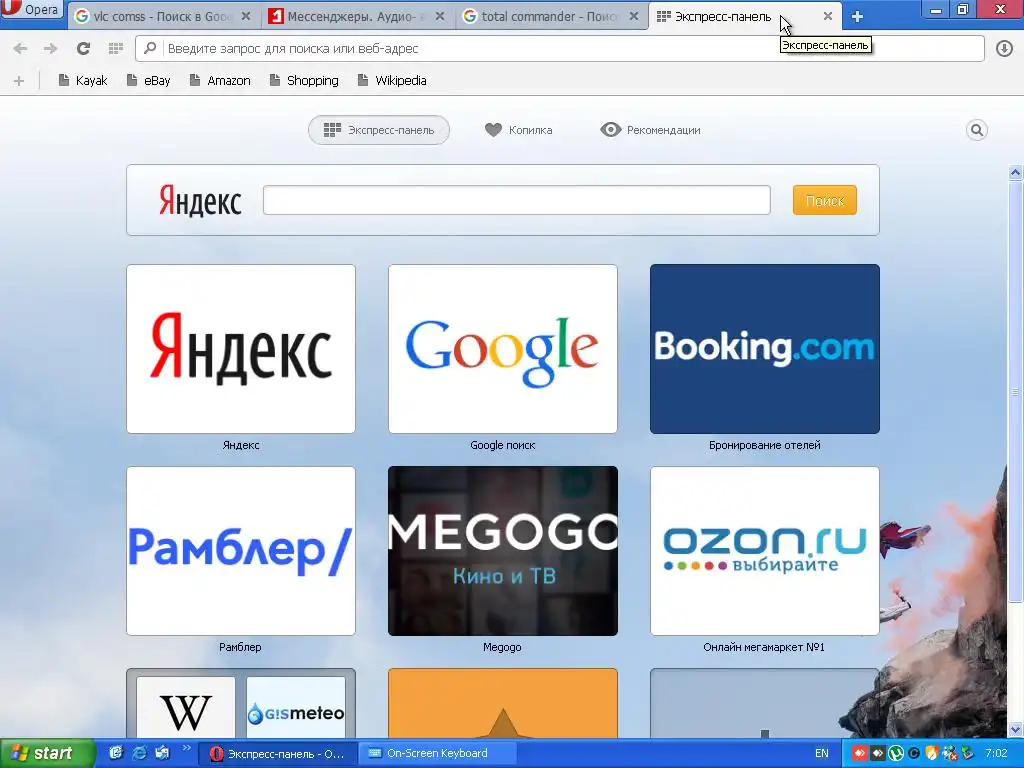Focus the address and search bar
This screenshot has width=1024, height=768.
(x=560, y=48)
